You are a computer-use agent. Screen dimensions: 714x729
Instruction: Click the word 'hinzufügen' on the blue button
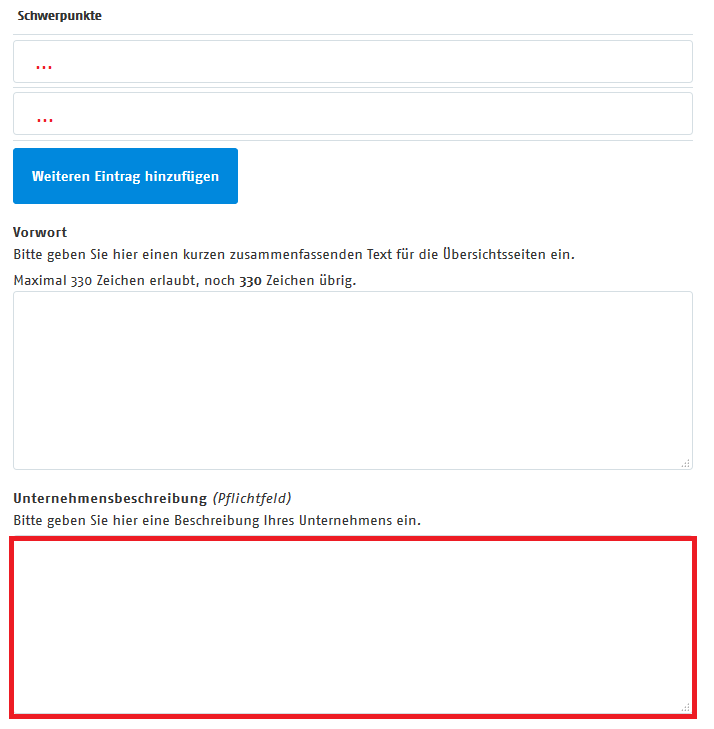point(182,177)
